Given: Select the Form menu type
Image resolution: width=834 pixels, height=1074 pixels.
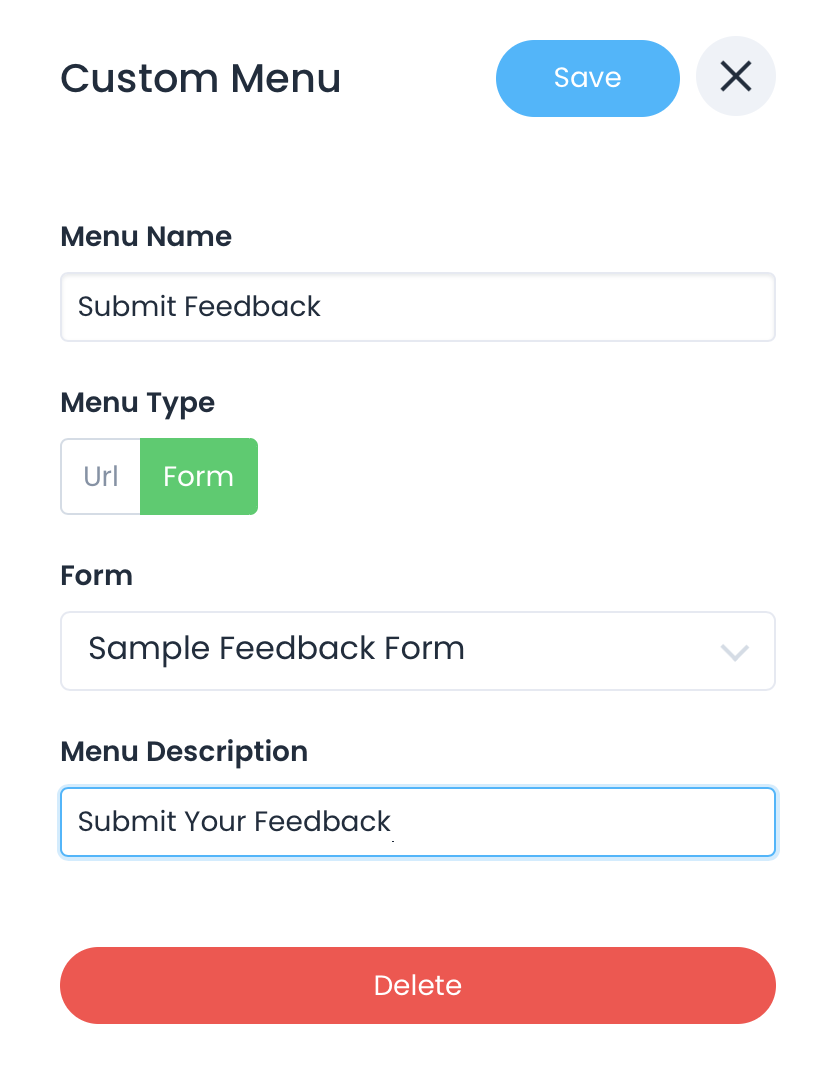Looking at the screenshot, I should pyautogui.click(x=198, y=476).
